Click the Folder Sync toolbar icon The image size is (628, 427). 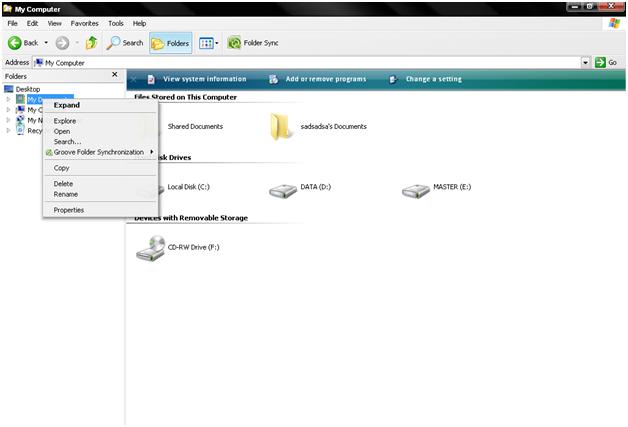coord(234,43)
